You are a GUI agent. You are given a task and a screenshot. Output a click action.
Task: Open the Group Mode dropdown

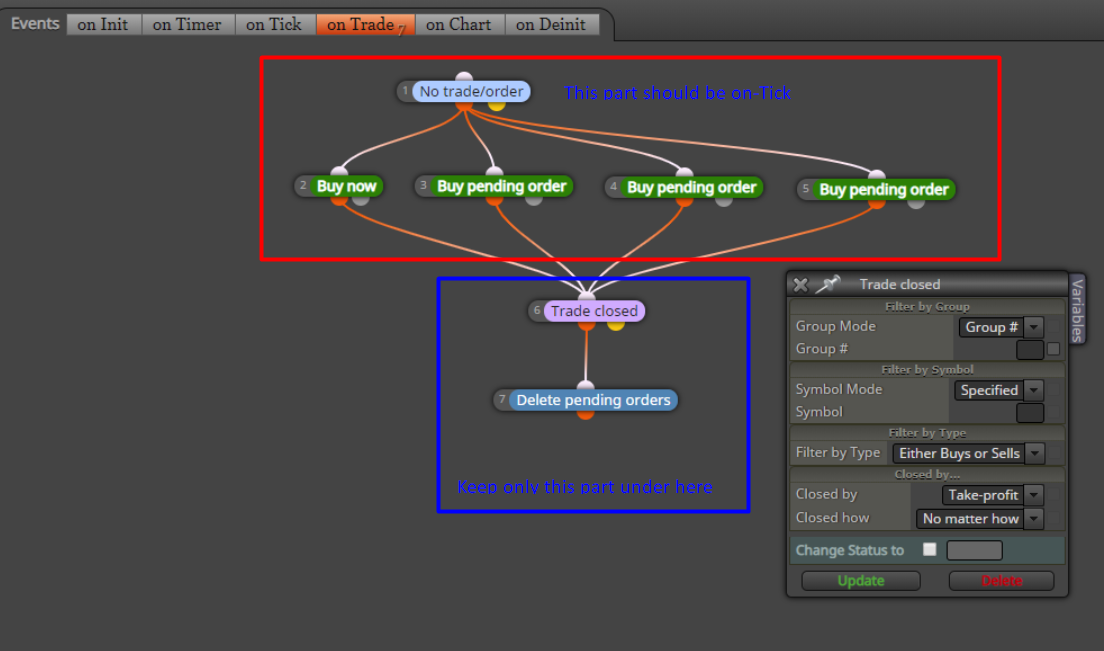point(1000,327)
